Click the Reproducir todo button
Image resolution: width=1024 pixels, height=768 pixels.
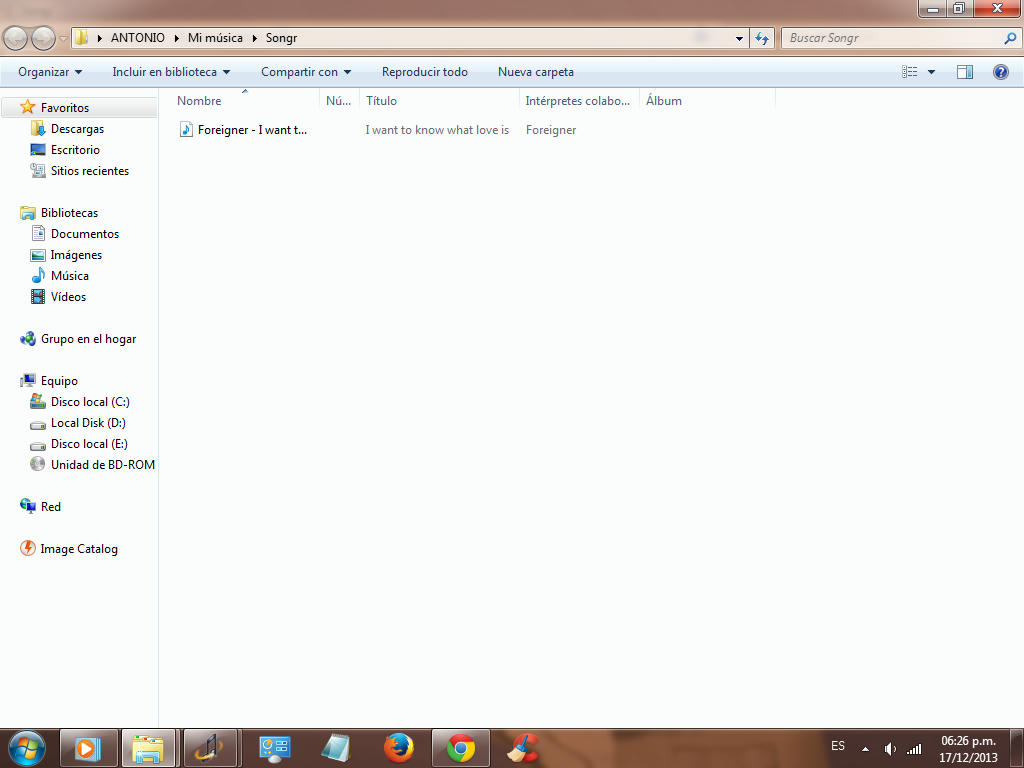pos(425,72)
